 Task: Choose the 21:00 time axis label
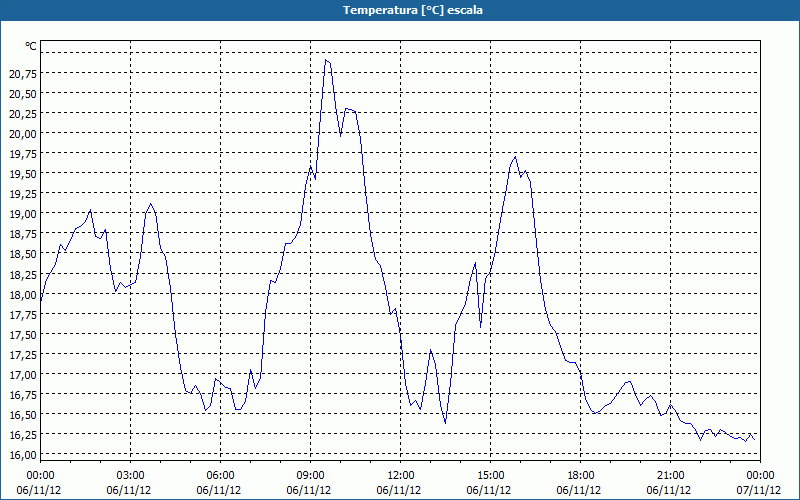click(670, 476)
